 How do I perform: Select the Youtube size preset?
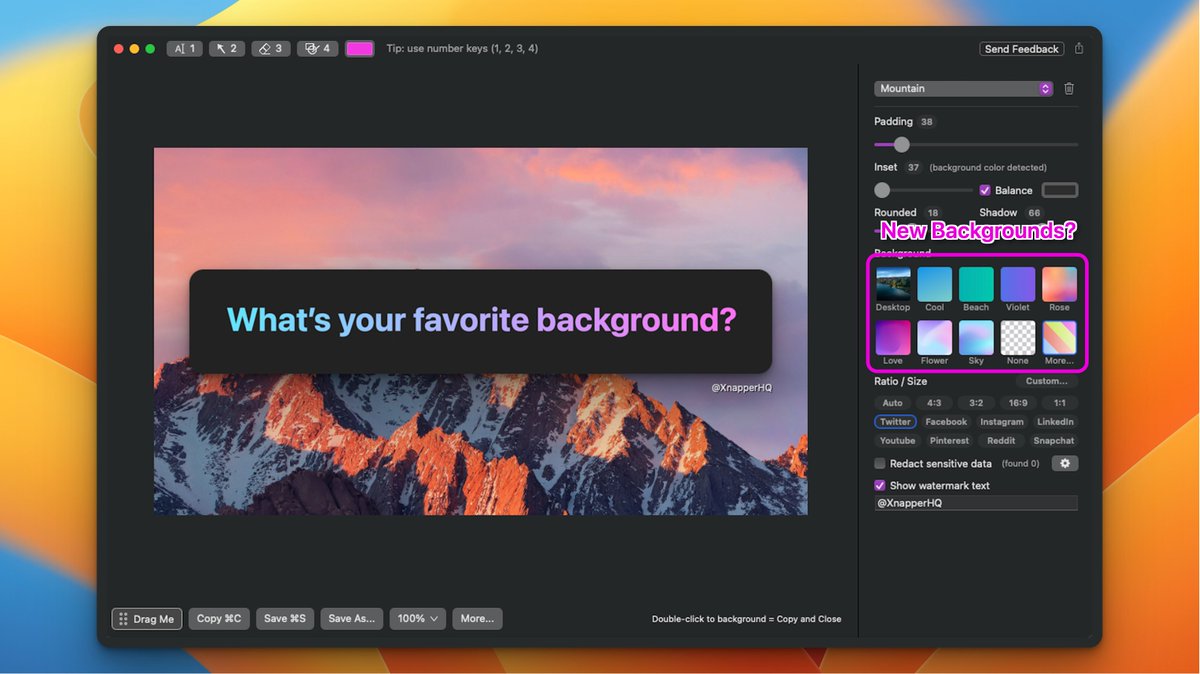[x=897, y=440]
